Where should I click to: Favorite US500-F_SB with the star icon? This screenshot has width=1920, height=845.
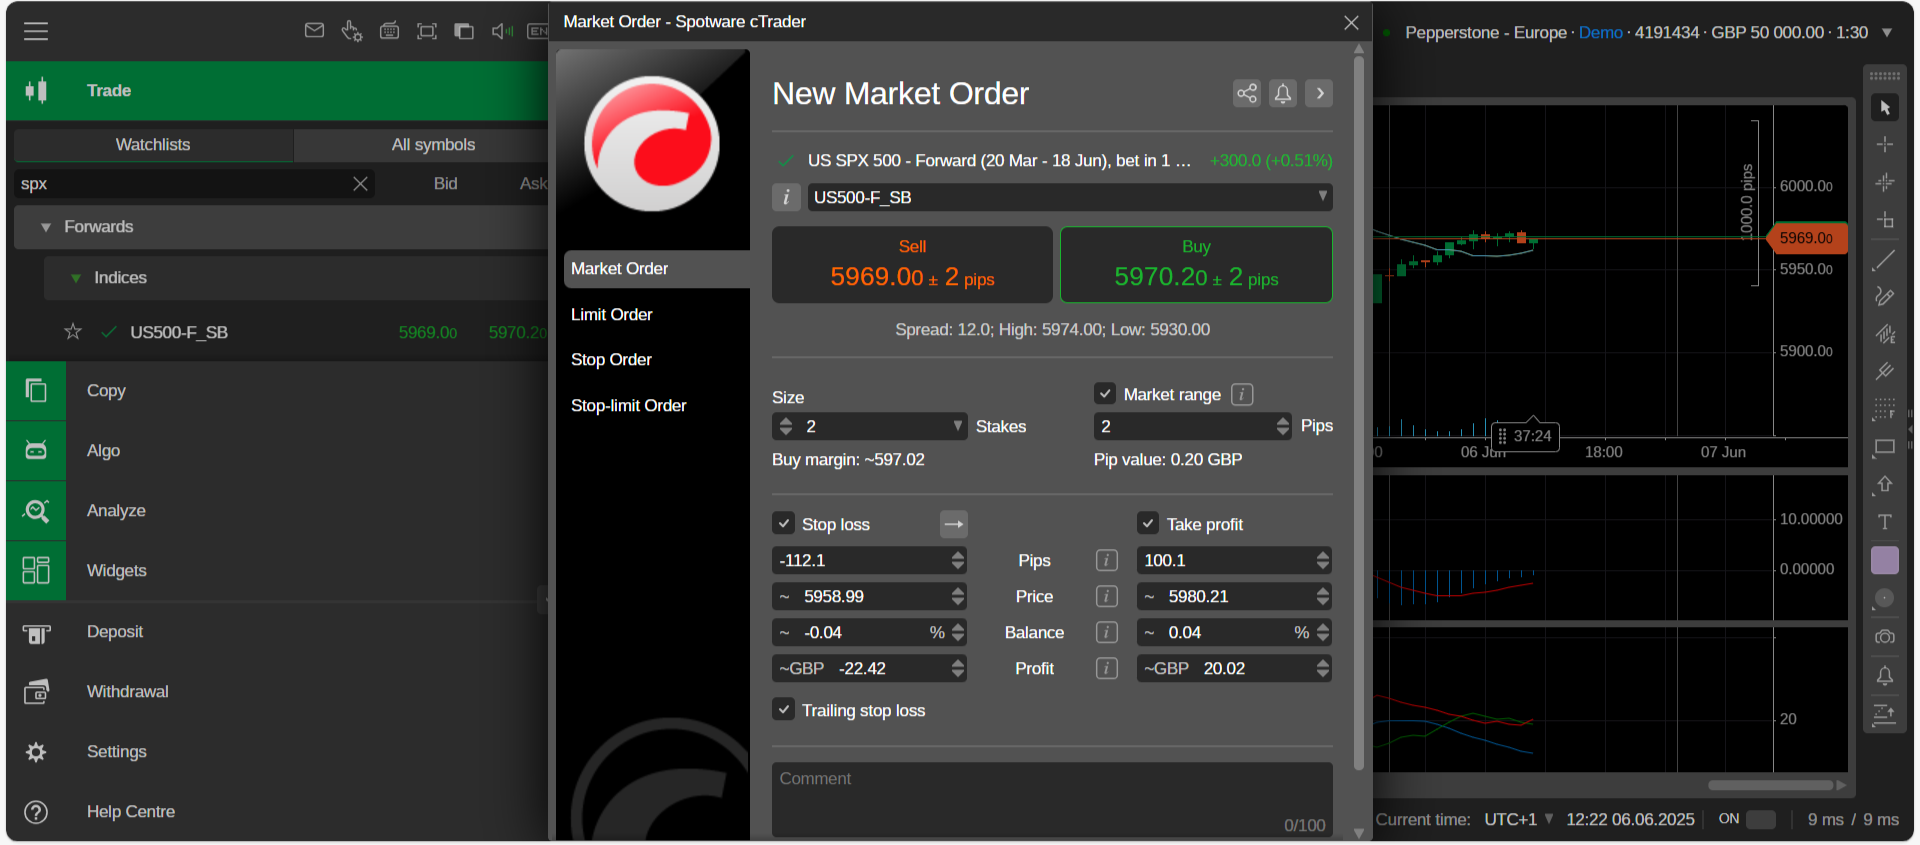pos(73,332)
